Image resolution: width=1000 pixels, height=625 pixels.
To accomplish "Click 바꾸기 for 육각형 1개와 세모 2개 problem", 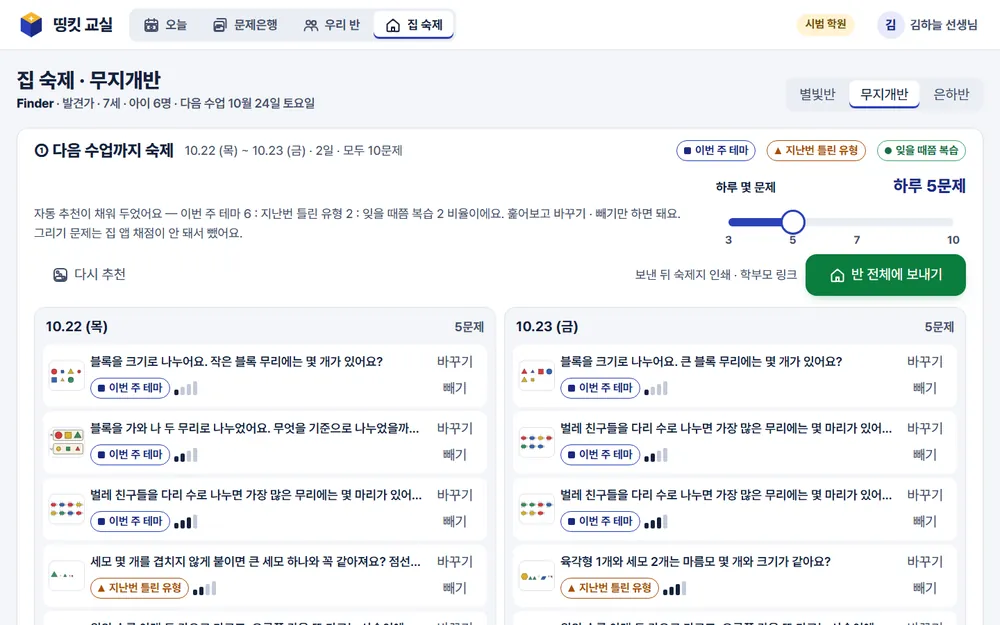I will [925, 562].
